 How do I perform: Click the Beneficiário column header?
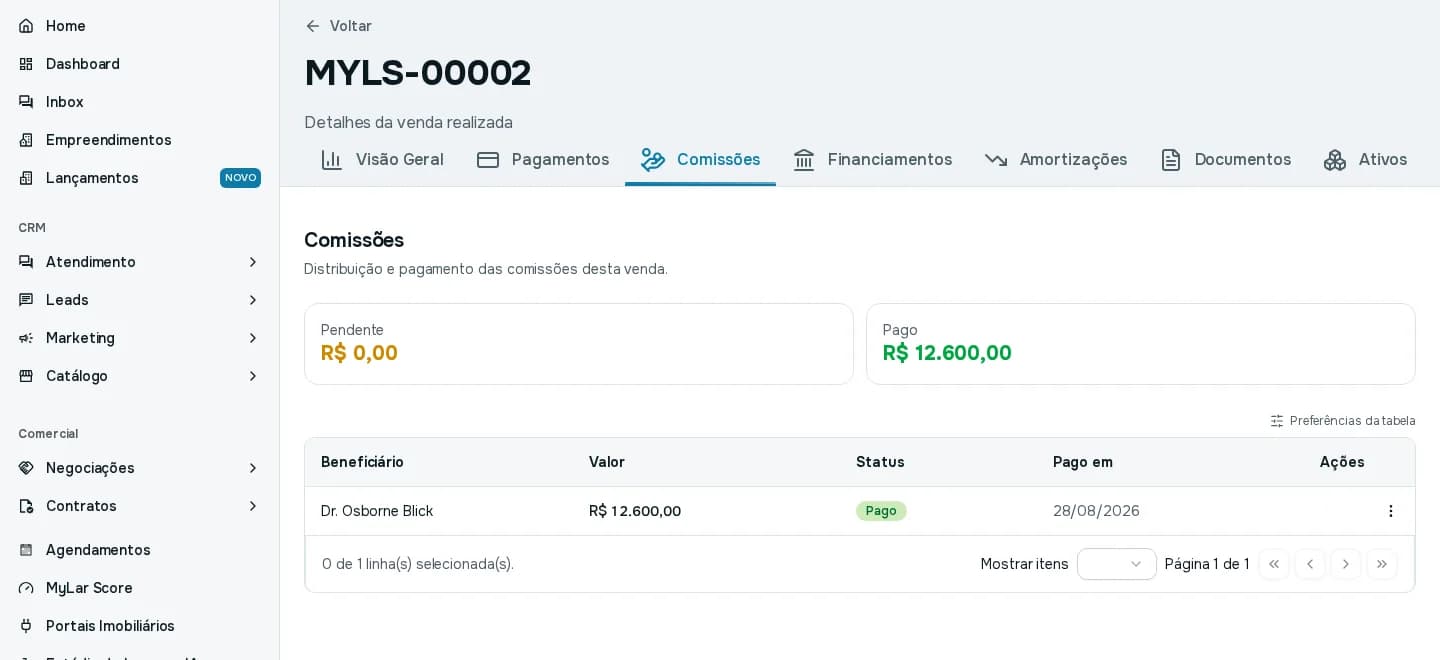(362, 462)
